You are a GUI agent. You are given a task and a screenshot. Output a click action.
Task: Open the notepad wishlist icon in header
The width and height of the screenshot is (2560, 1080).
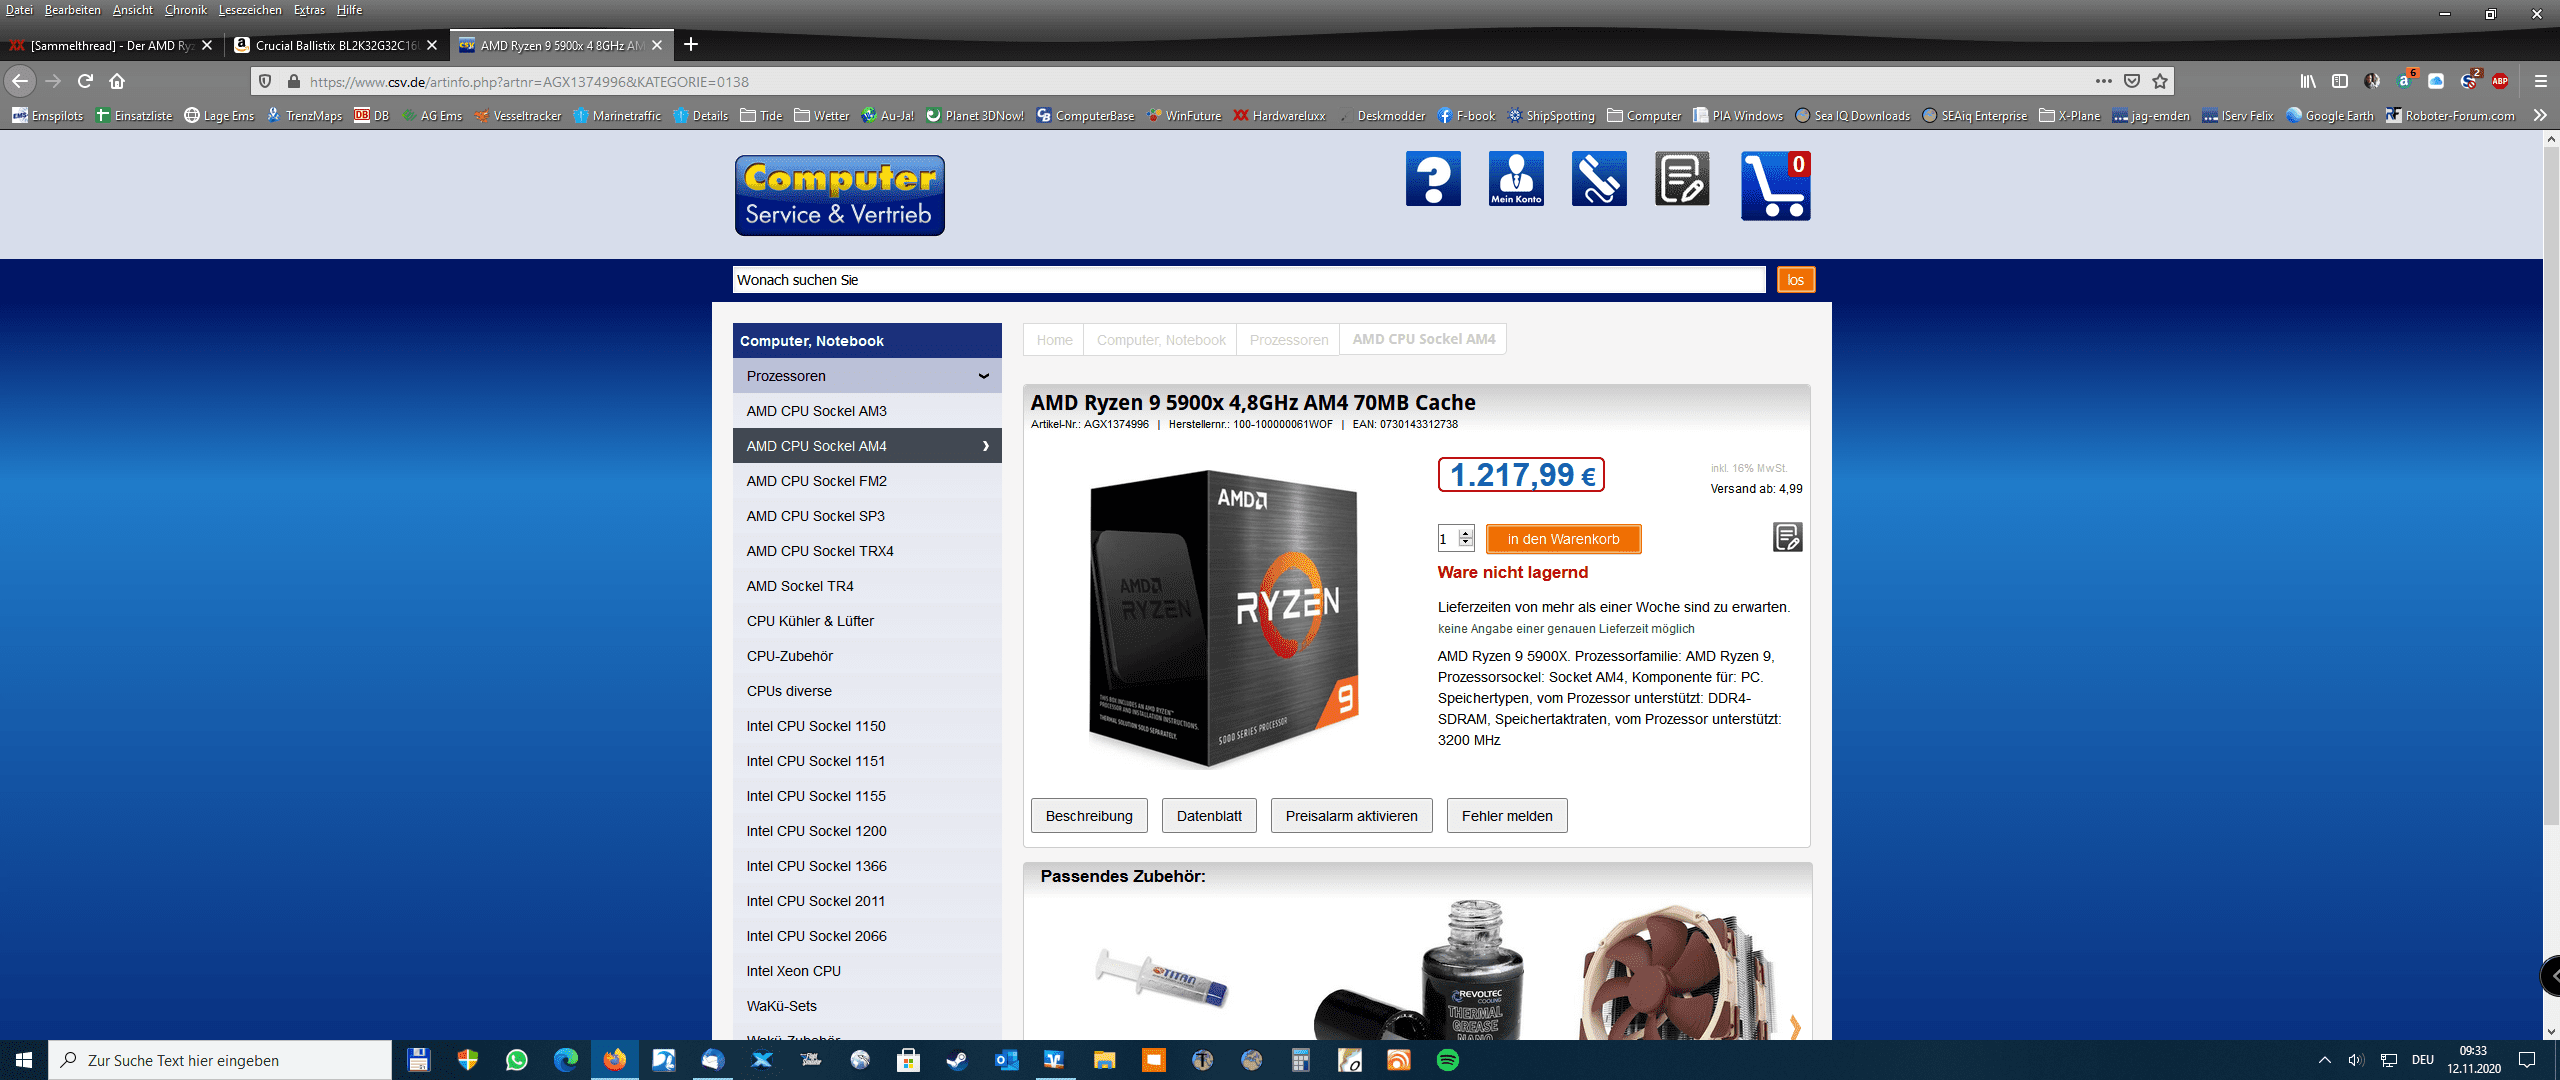1682,179
